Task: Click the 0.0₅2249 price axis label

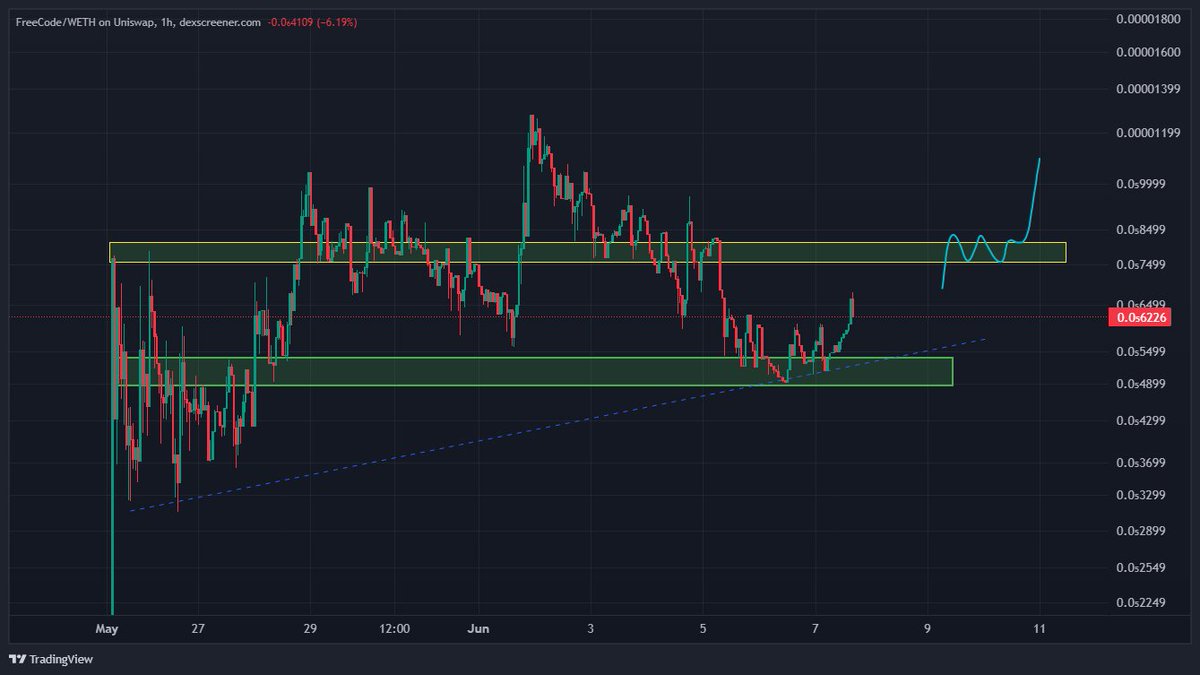Action: tap(1141, 603)
